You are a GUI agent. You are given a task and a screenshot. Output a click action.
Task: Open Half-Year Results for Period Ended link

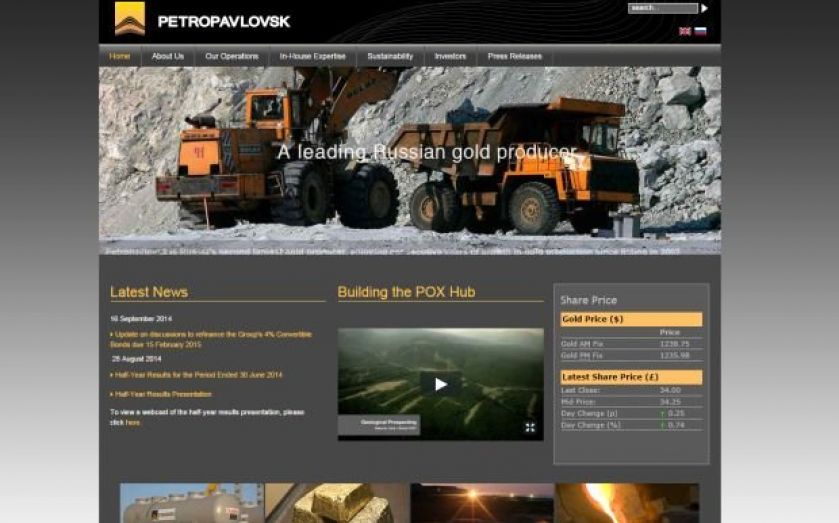coord(199,375)
